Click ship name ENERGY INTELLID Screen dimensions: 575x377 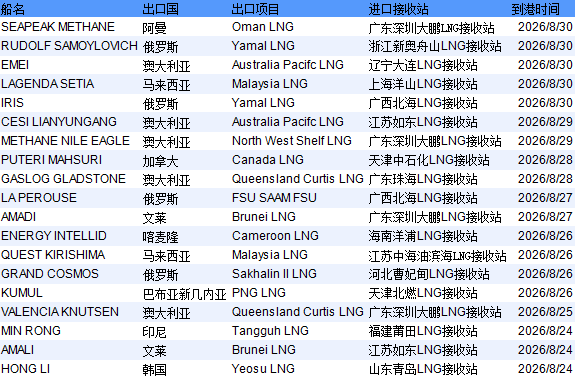pos(54,236)
